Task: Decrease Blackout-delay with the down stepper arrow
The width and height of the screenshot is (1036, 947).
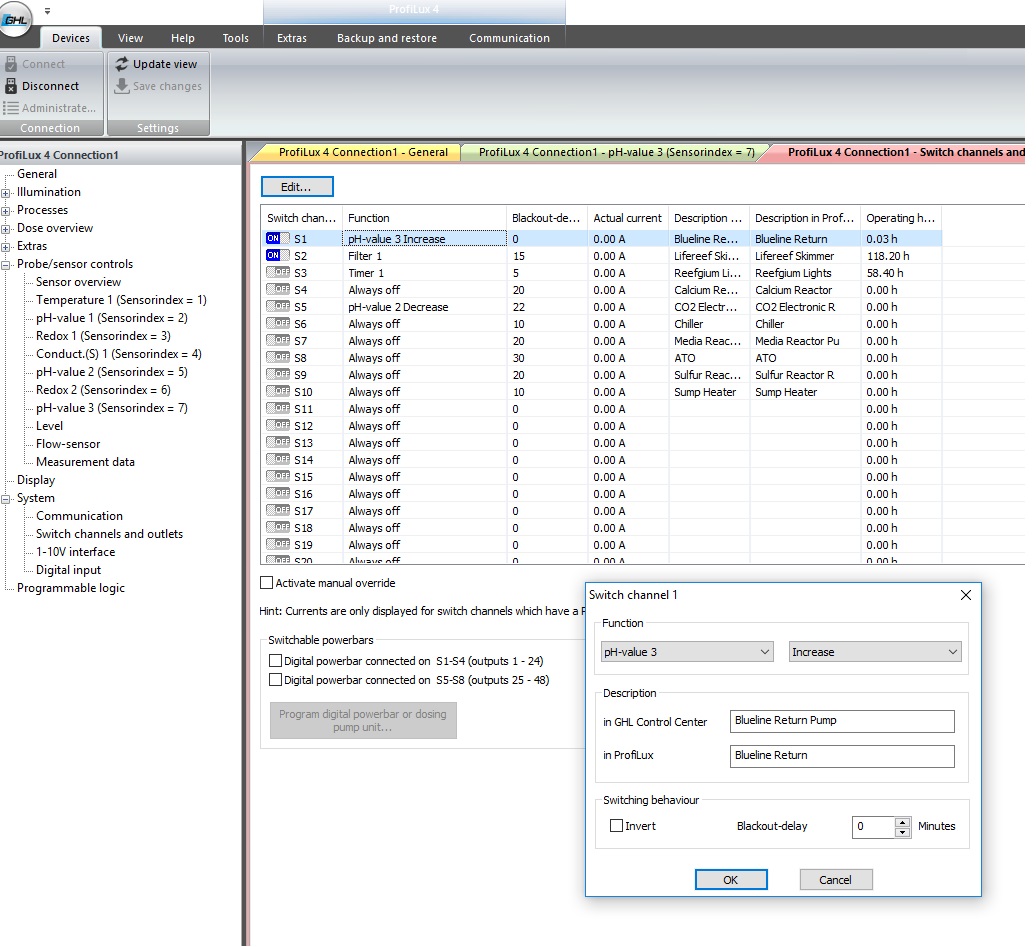Action: tap(903, 831)
